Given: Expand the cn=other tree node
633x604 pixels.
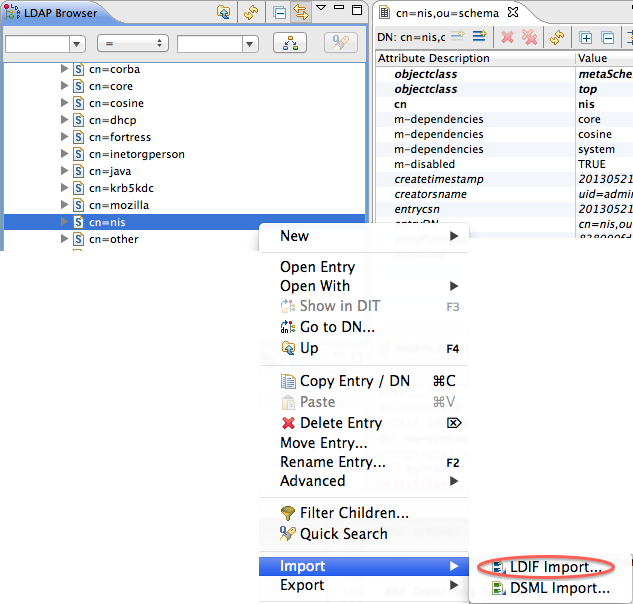Looking at the screenshot, I should [x=65, y=239].
